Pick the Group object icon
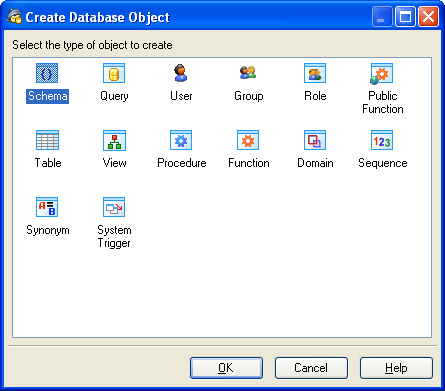Screen dimensions: 445x391 (248, 73)
